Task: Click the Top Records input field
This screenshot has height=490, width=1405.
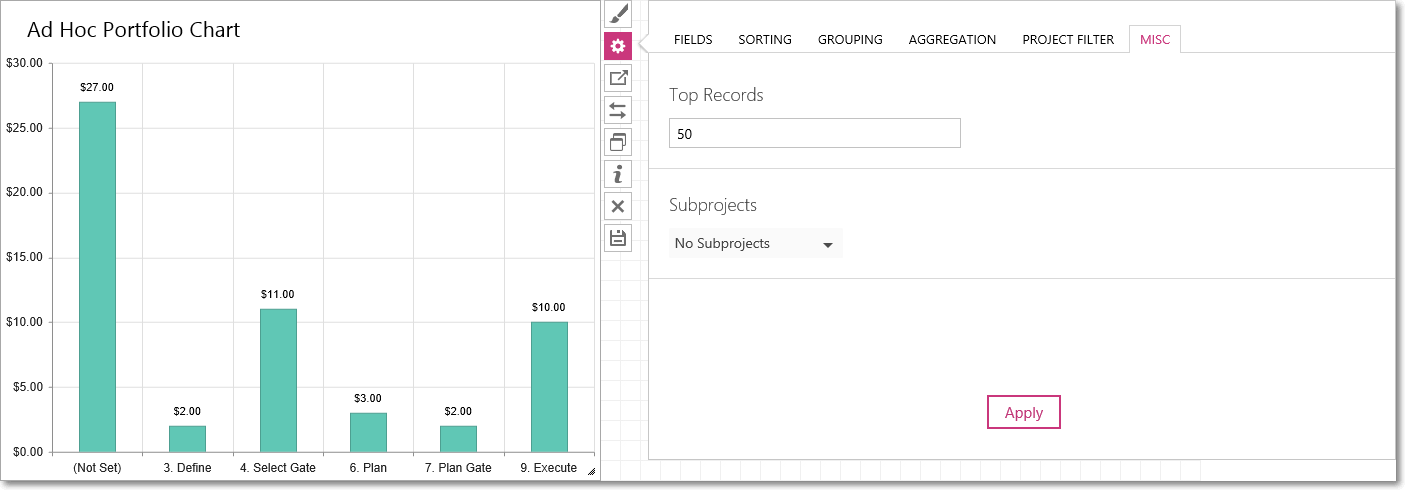Action: [x=815, y=133]
